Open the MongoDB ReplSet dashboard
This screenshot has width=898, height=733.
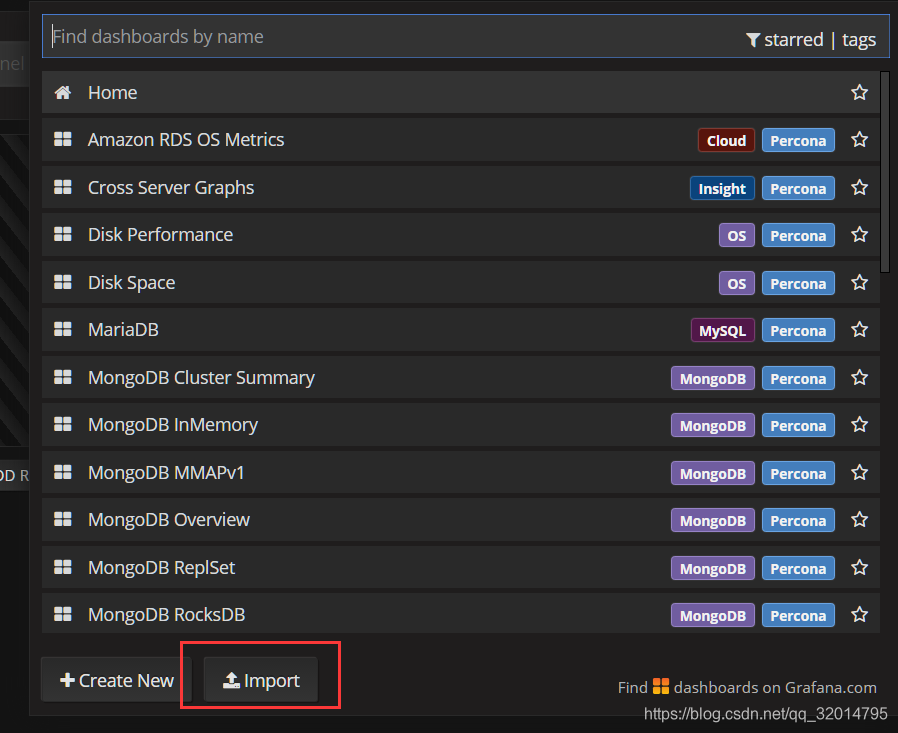click(460, 568)
